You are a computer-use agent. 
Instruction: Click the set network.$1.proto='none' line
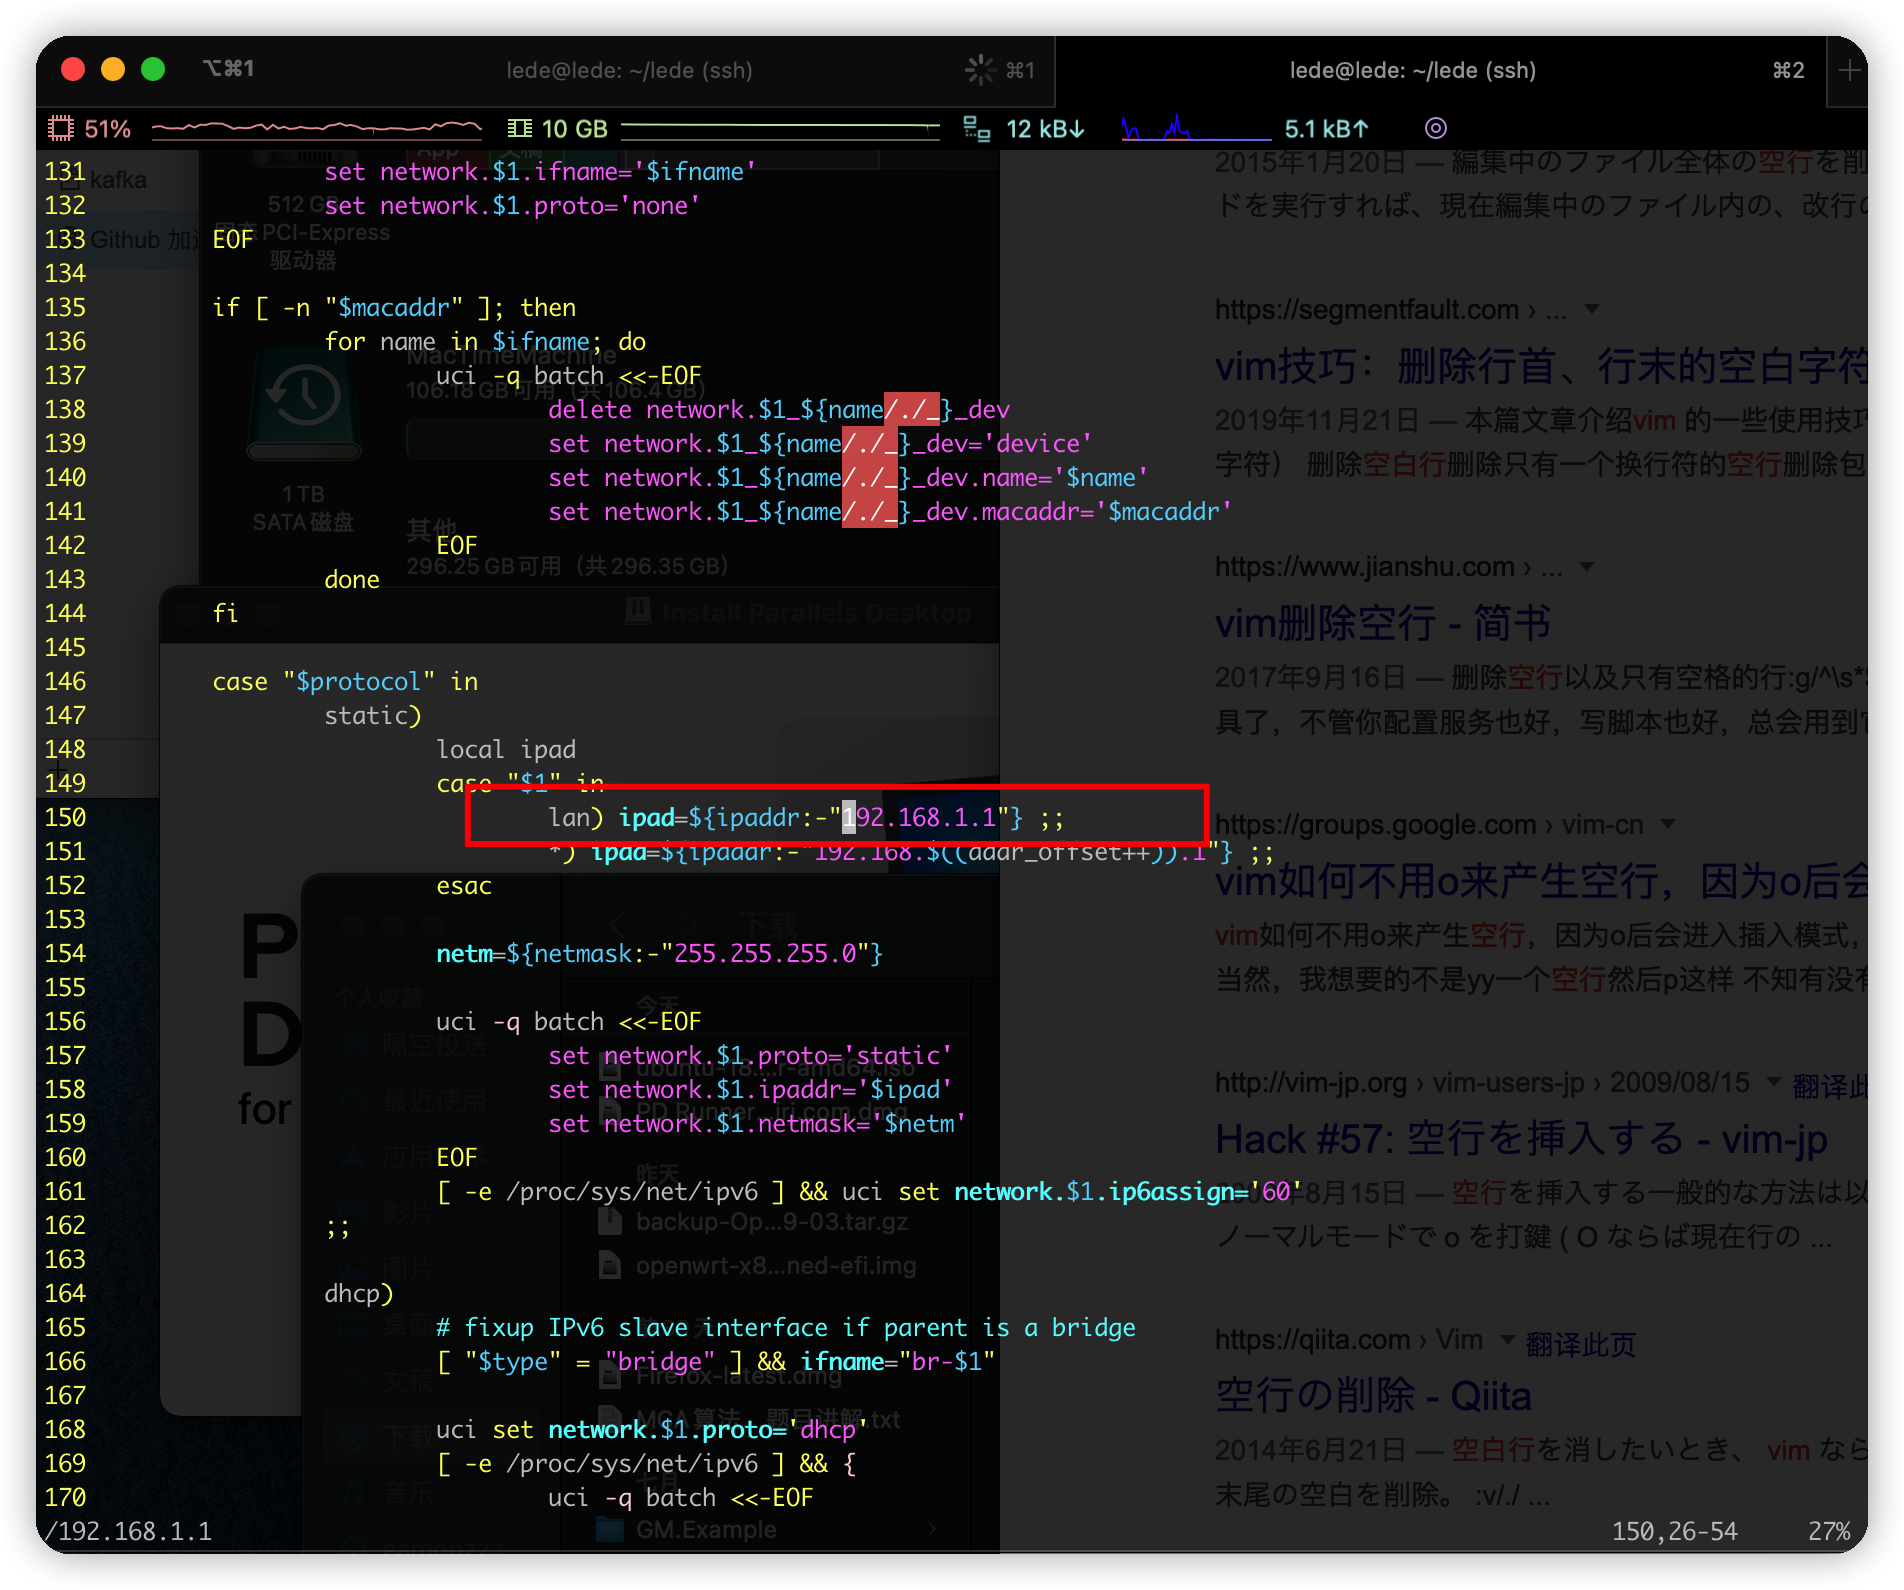pos(512,205)
